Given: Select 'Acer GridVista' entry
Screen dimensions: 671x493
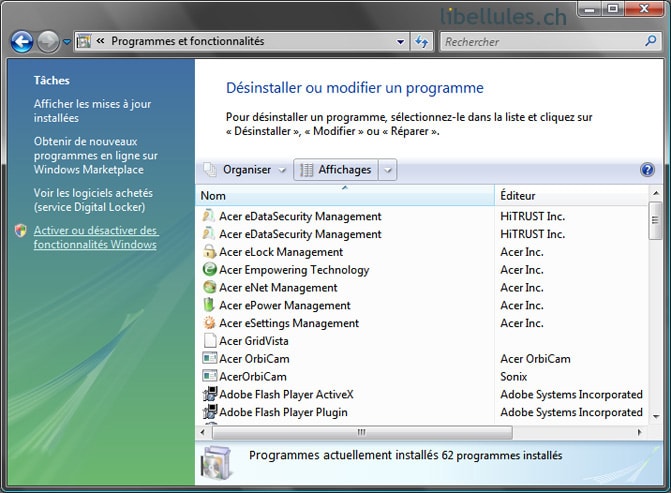Looking at the screenshot, I should 254,341.
